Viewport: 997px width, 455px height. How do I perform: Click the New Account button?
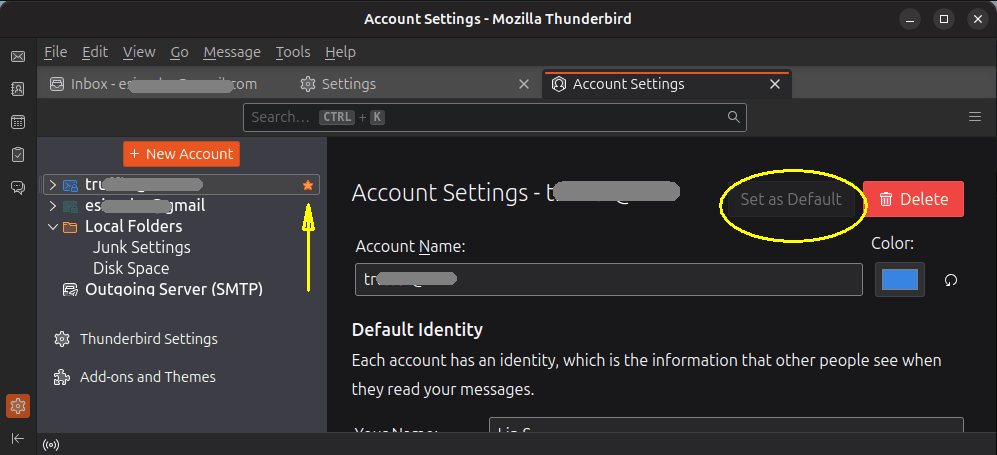pyautogui.click(x=181, y=154)
